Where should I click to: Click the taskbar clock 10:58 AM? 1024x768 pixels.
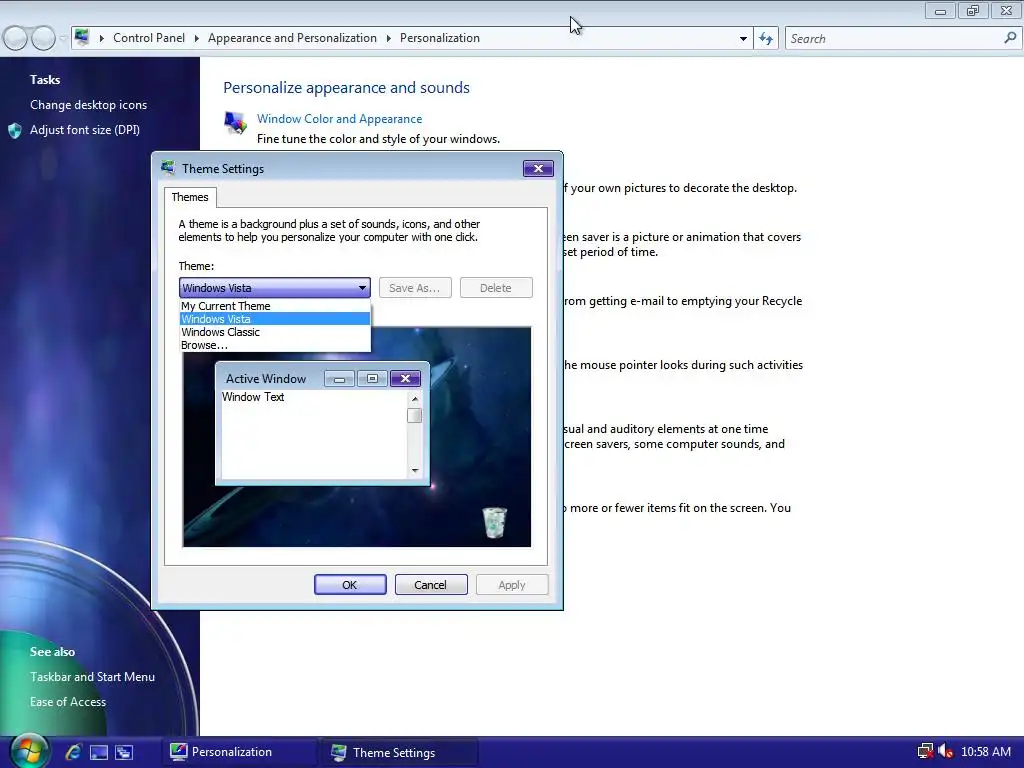986,752
